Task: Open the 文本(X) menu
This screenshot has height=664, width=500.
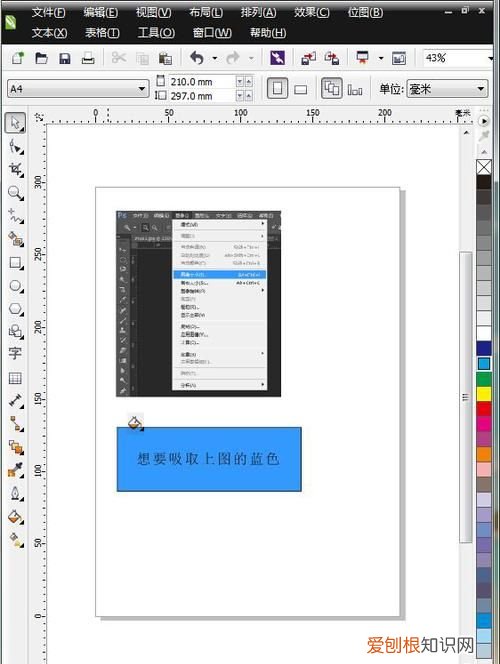Action: pyautogui.click(x=49, y=33)
